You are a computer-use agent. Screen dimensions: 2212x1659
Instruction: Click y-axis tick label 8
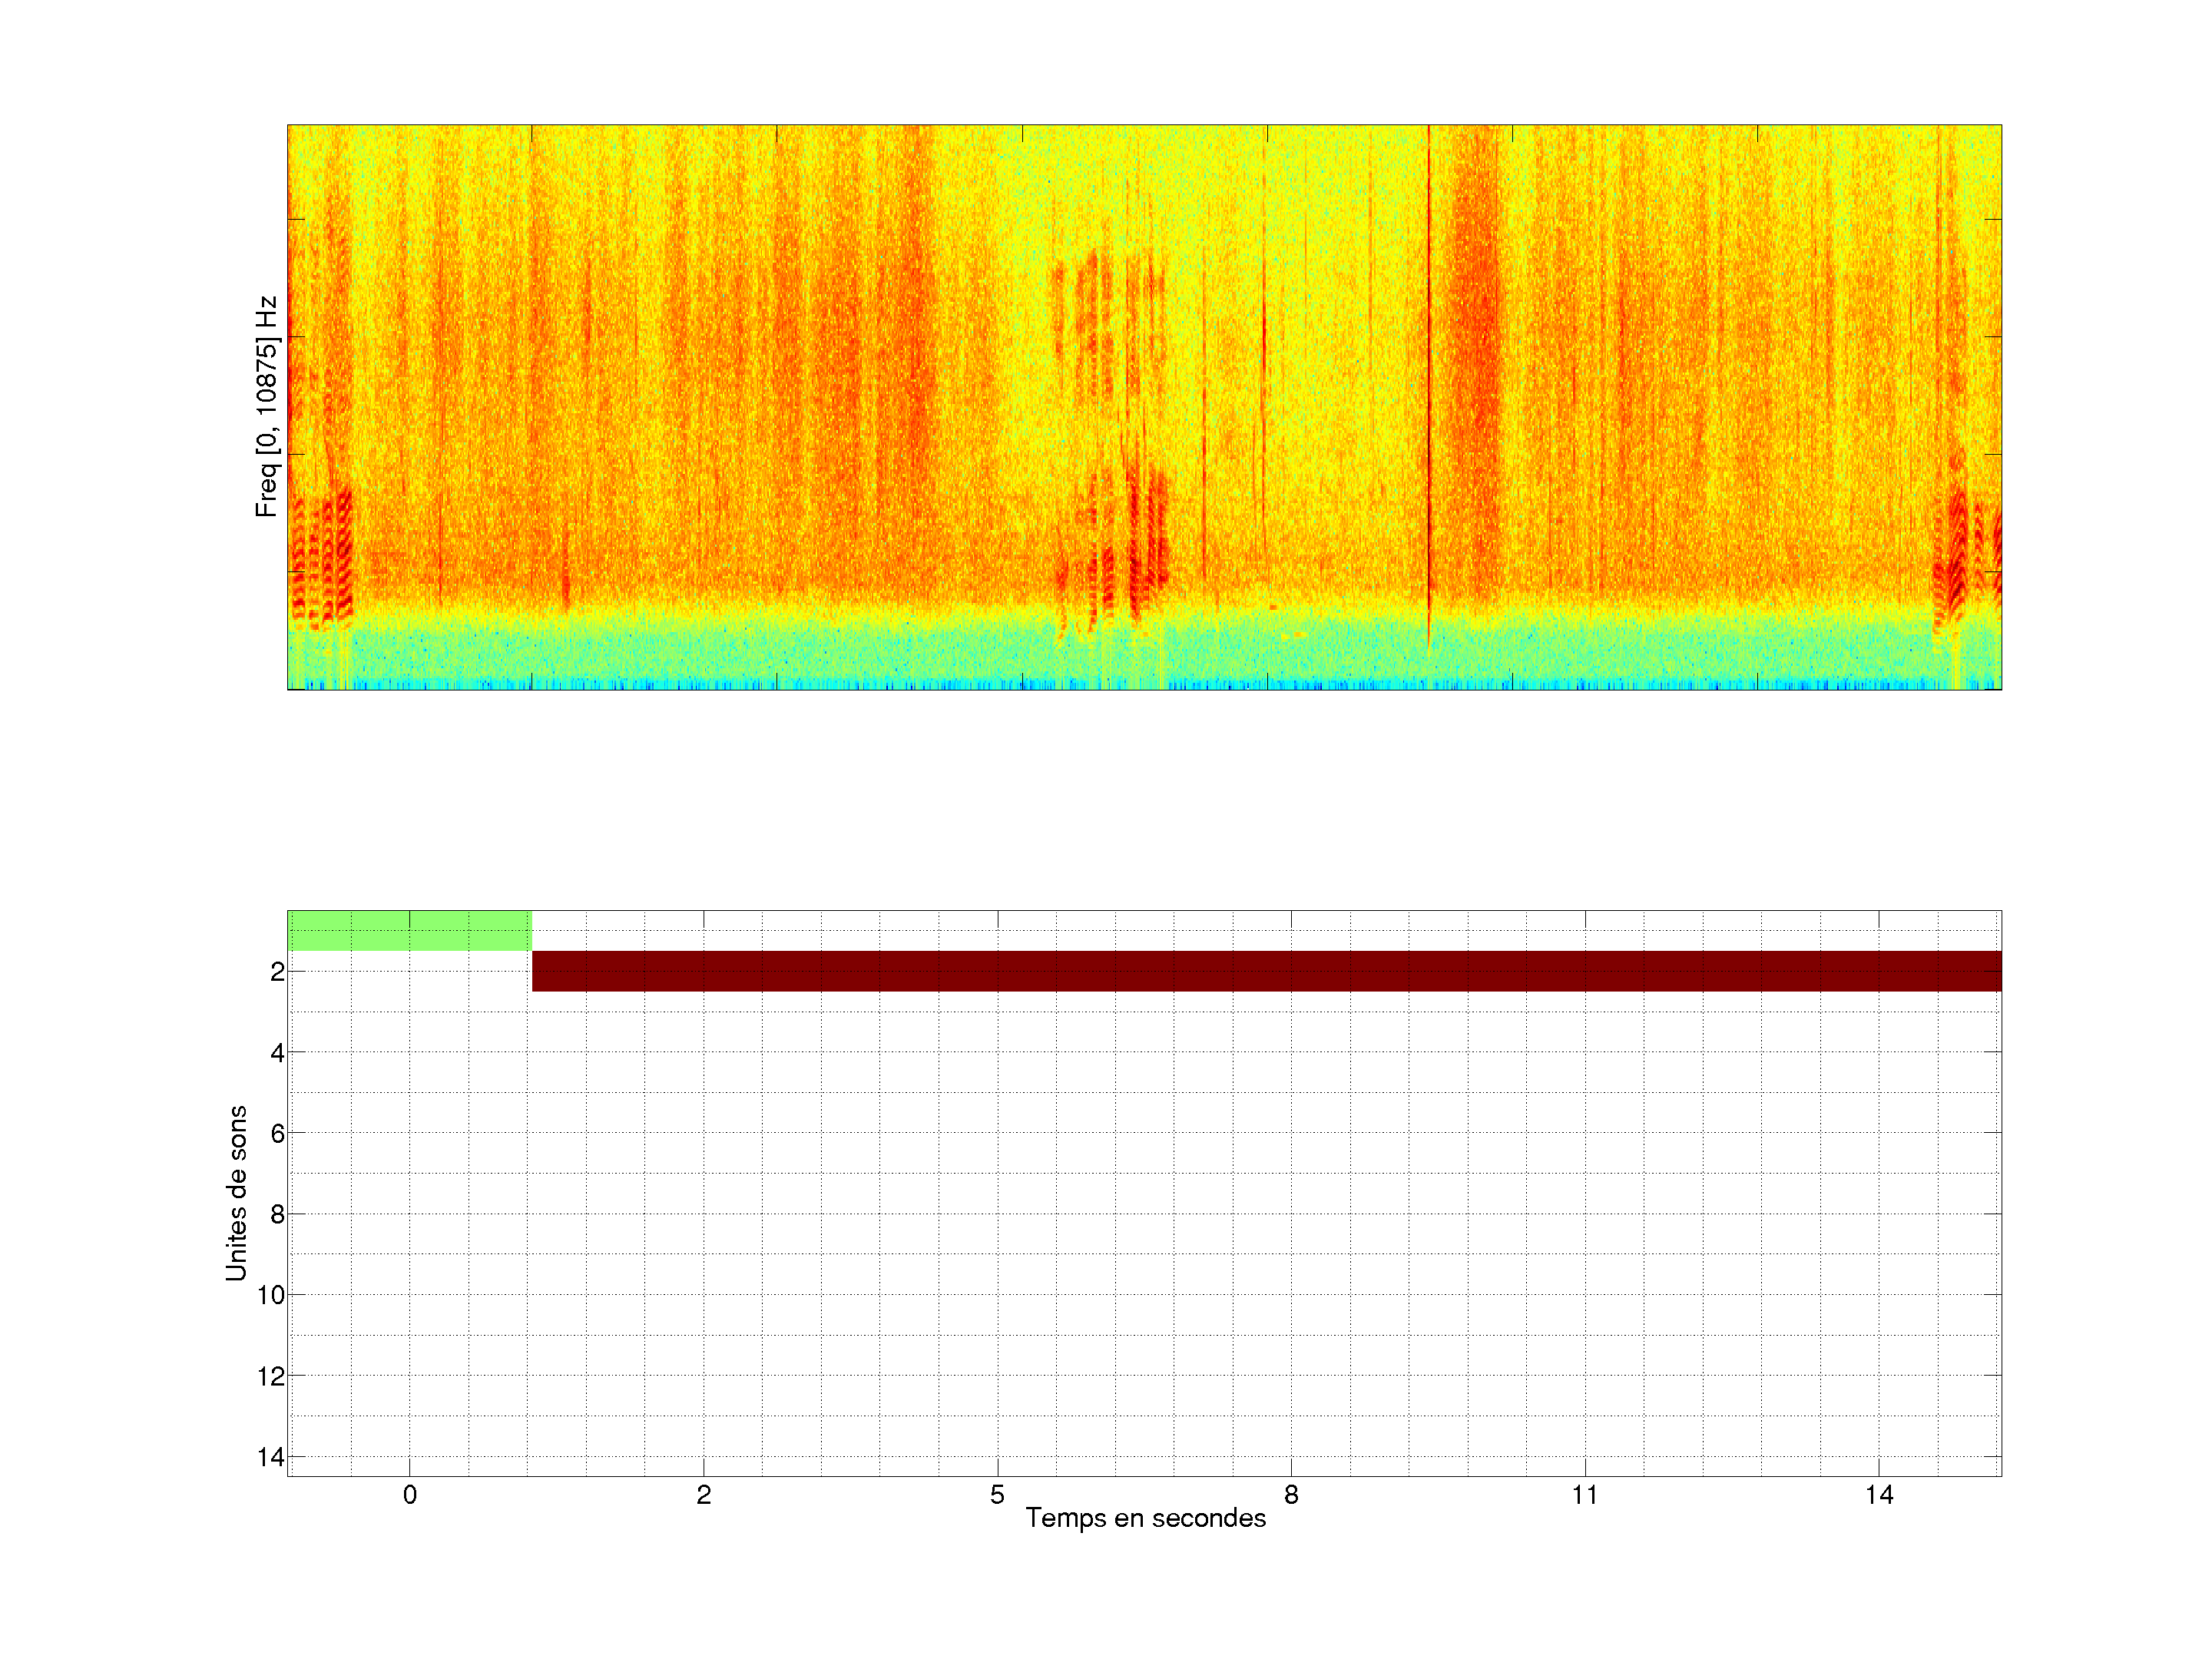click(x=277, y=1215)
